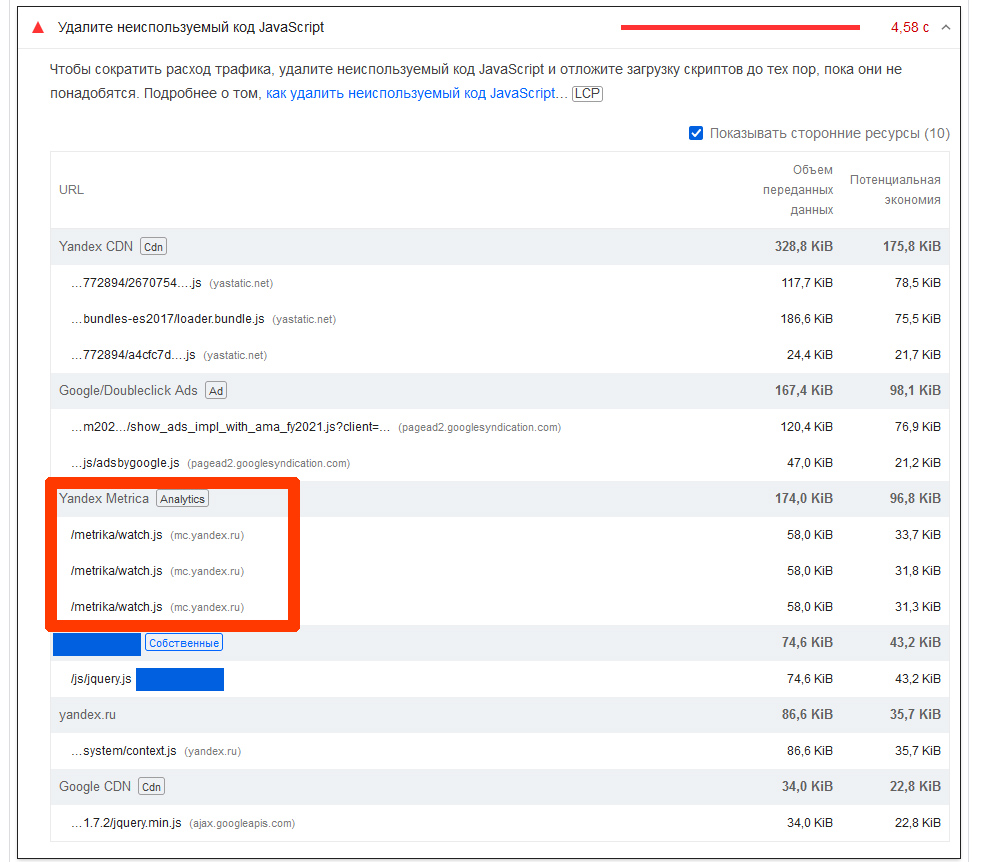Click the LCP badge
Screen dimensions: 999x862
tap(587, 94)
